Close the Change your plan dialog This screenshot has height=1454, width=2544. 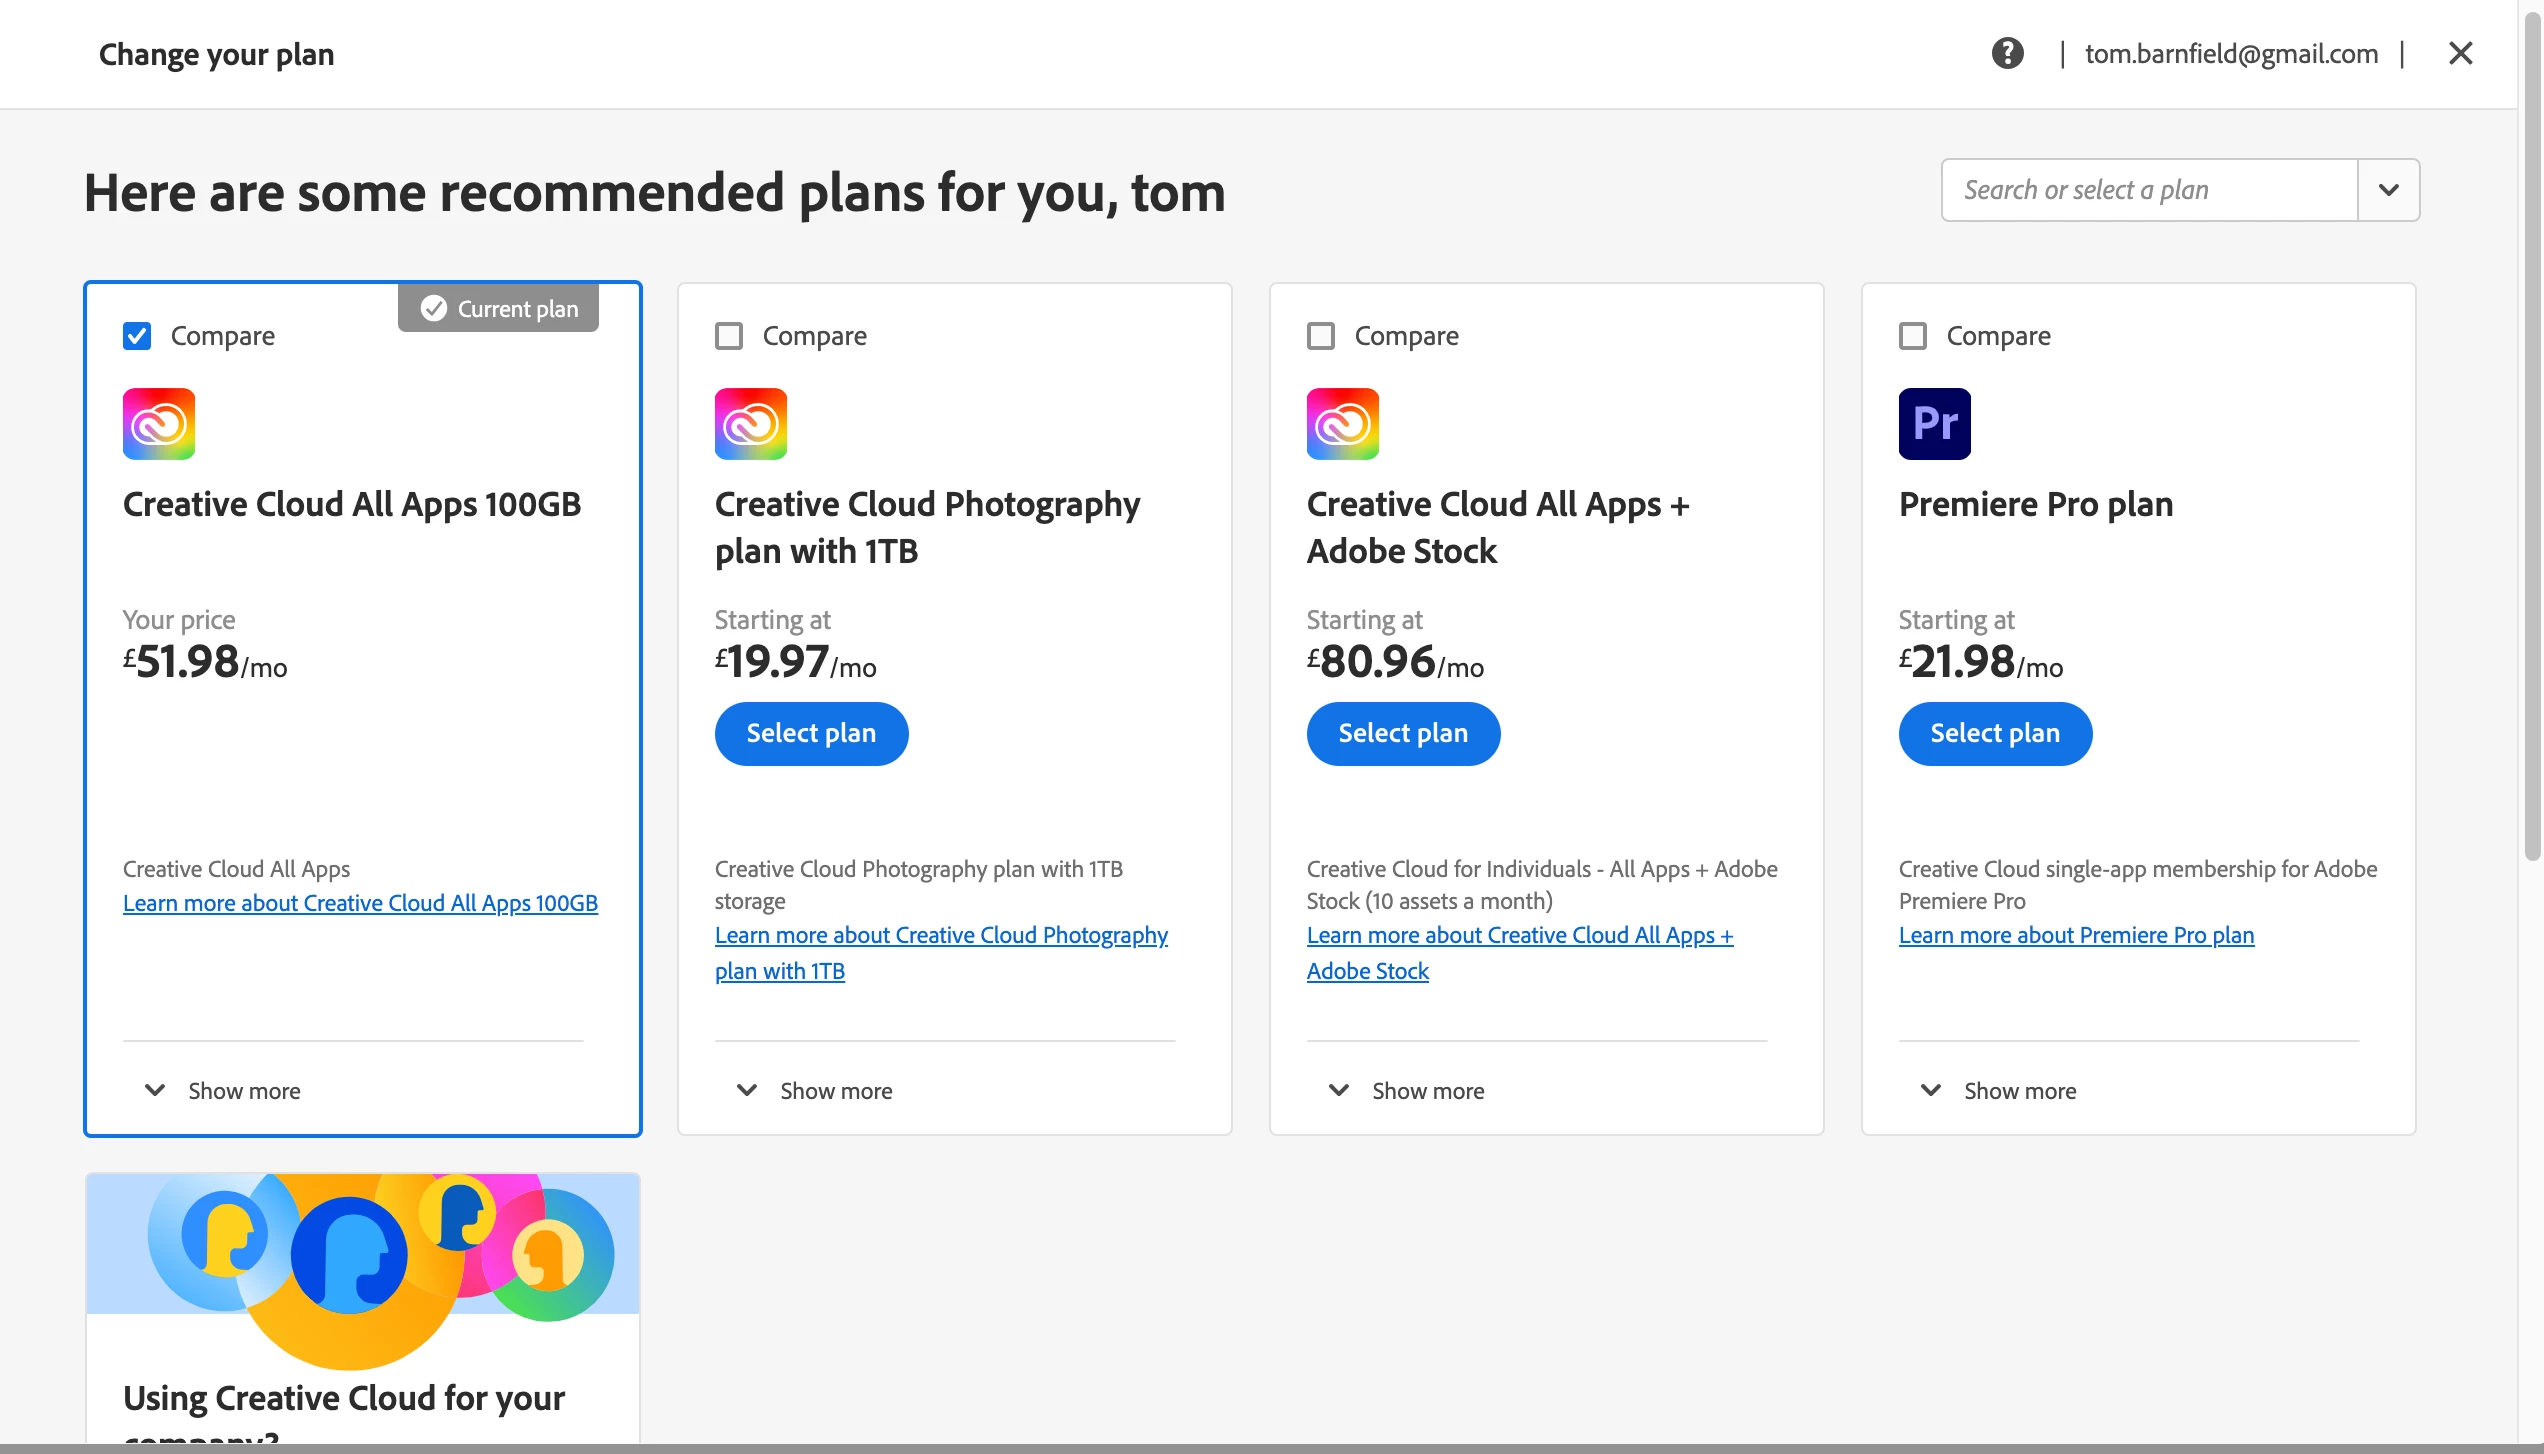[x=2460, y=53]
